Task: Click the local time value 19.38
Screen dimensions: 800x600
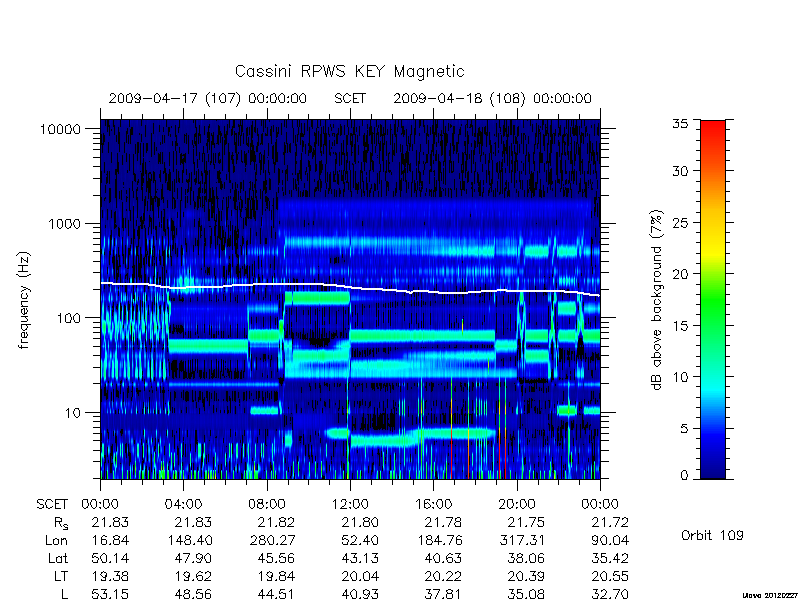Action: [110, 577]
